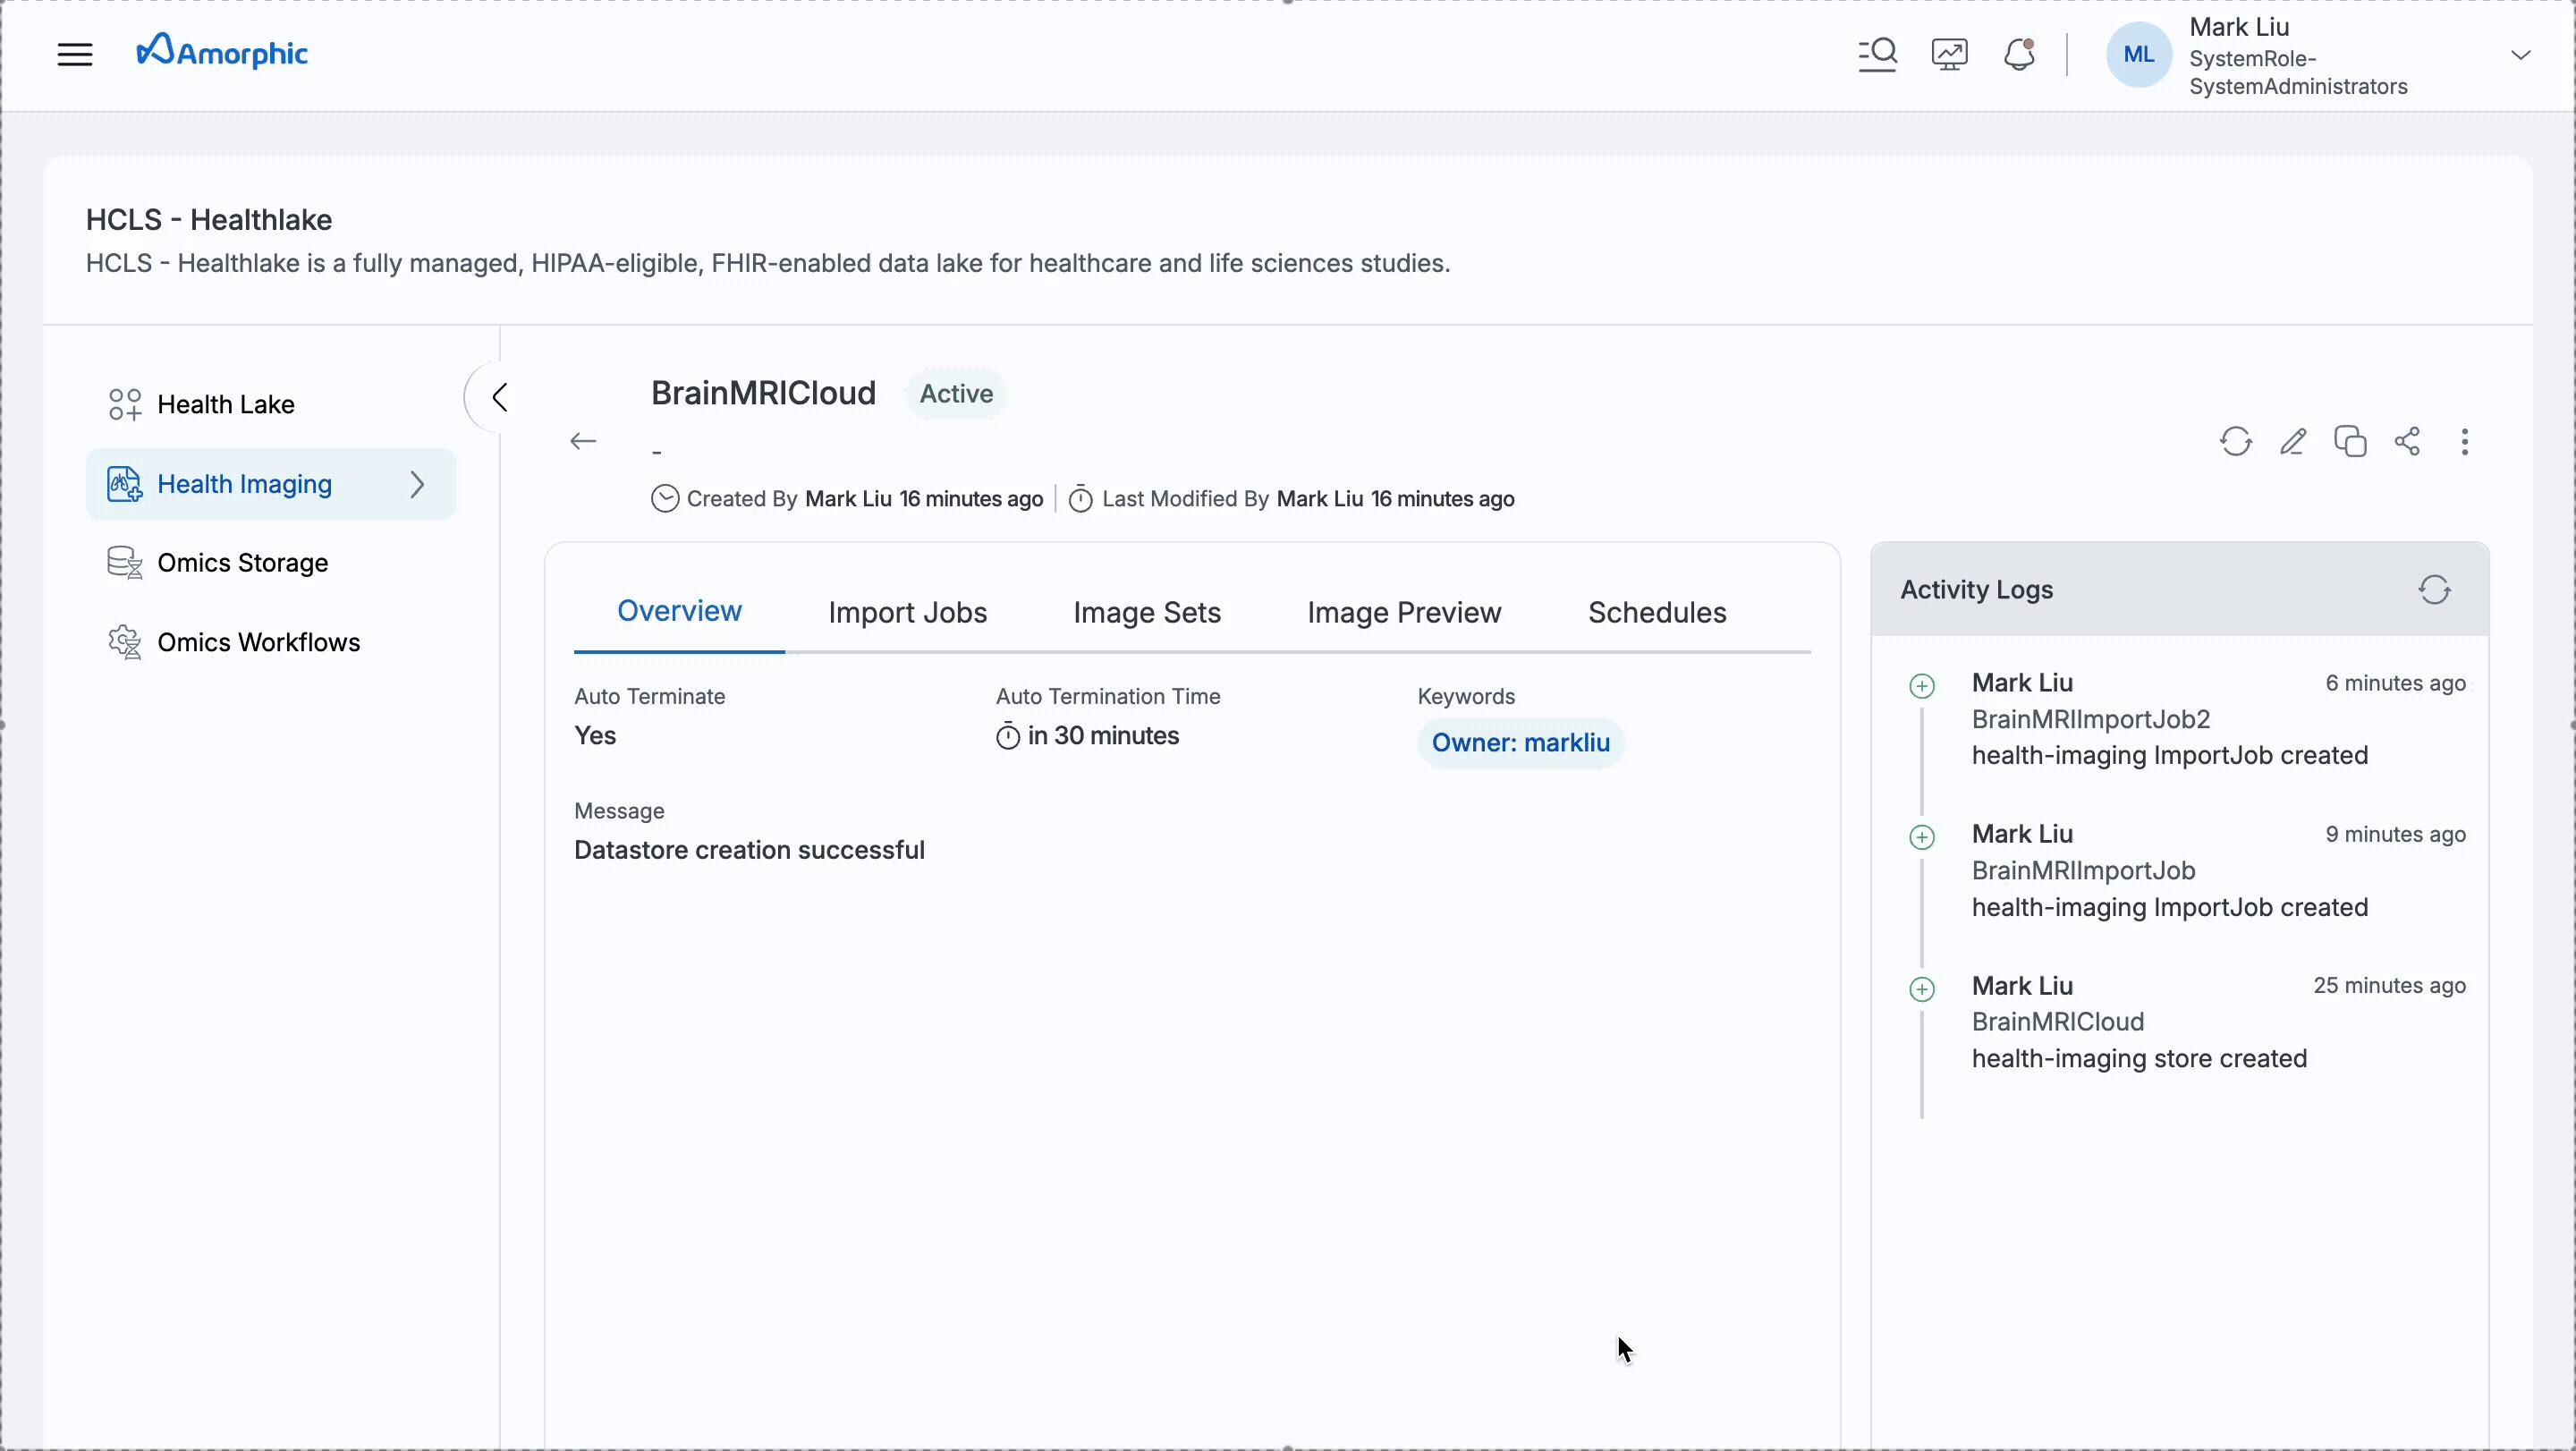Click the Amorphic logo
Screen dimensions: 2576x1451
tap(222, 52)
